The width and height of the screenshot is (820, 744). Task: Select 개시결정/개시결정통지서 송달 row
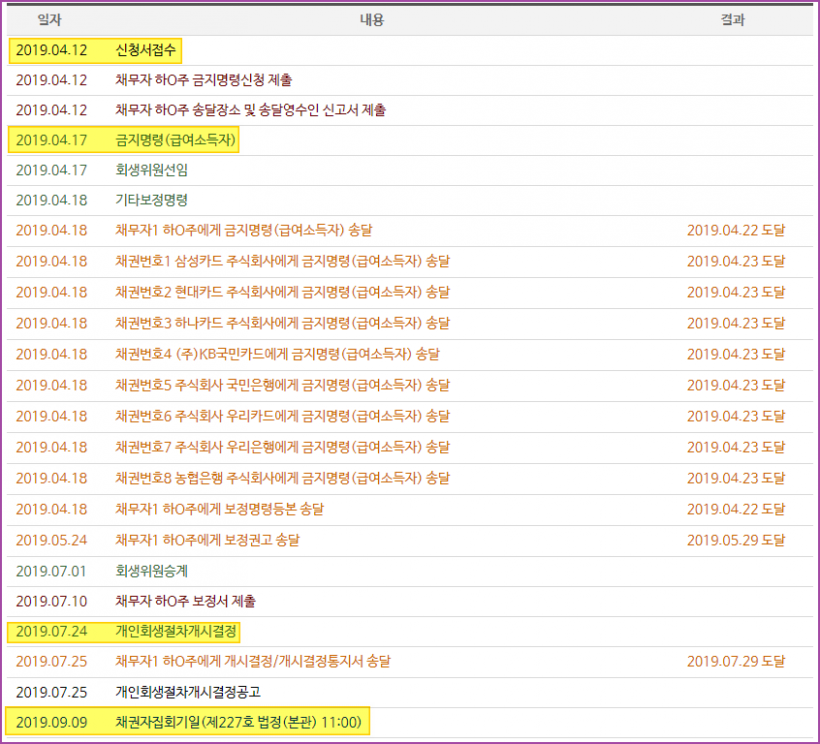[409, 662]
